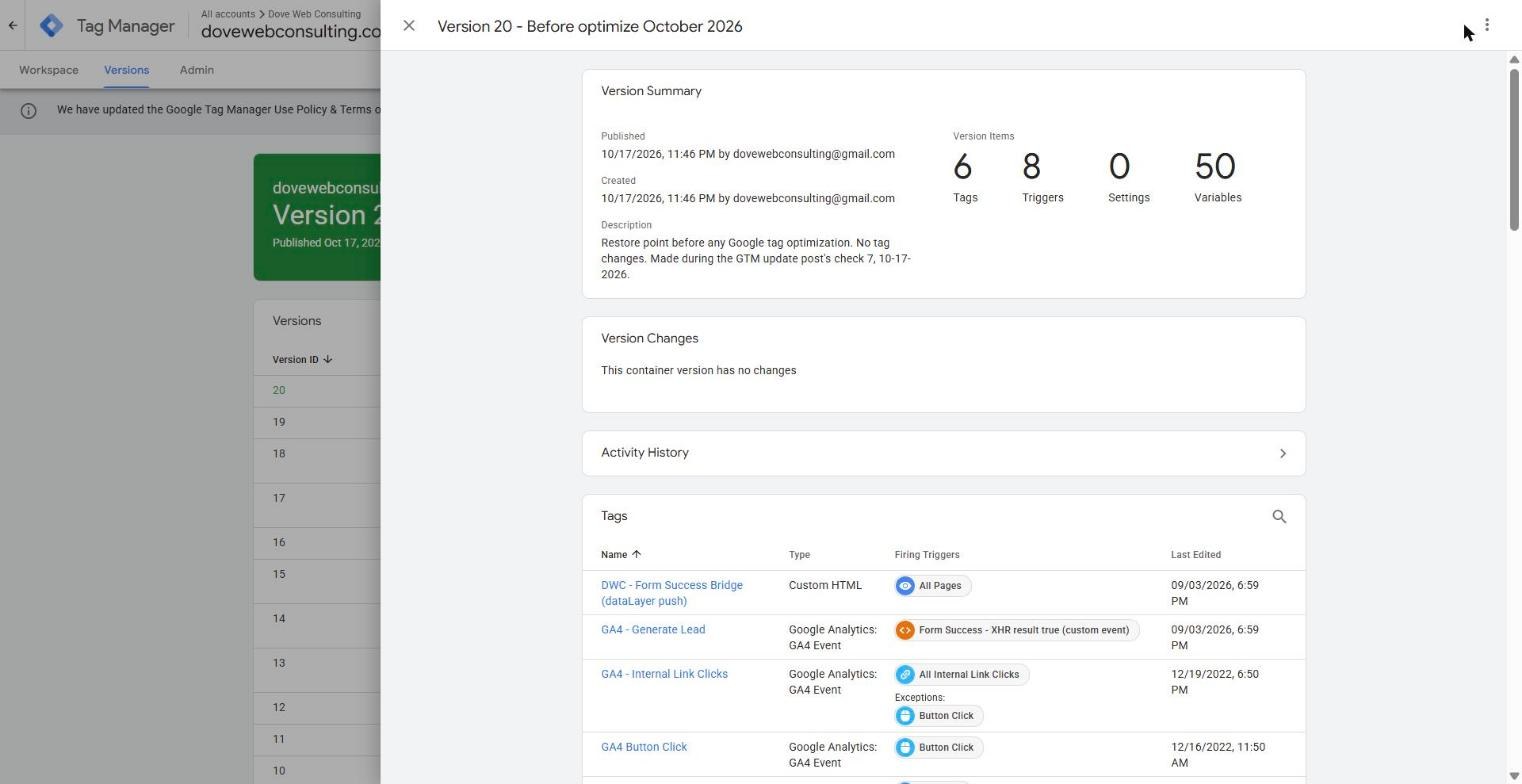Select version 20 in the Versions list
The width and height of the screenshot is (1522, 784).
coord(279,391)
